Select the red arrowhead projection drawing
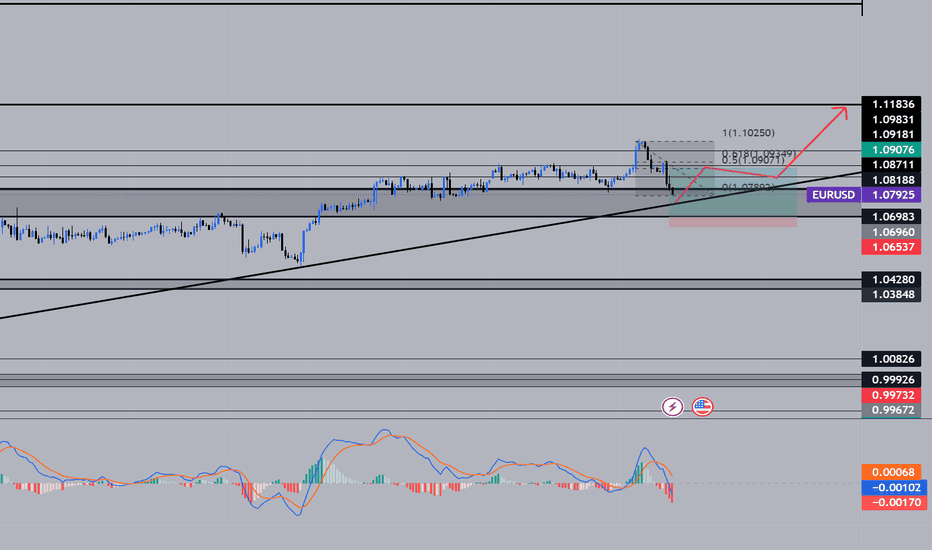932x550 pixels. pos(840,112)
